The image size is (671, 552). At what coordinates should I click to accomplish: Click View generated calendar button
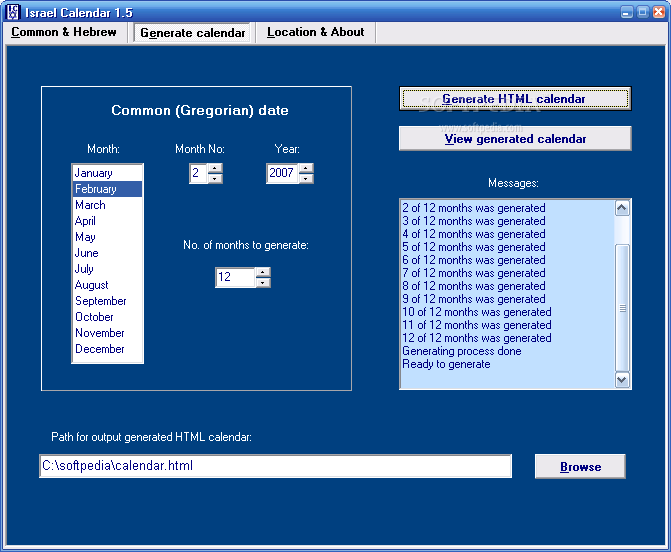click(x=515, y=139)
